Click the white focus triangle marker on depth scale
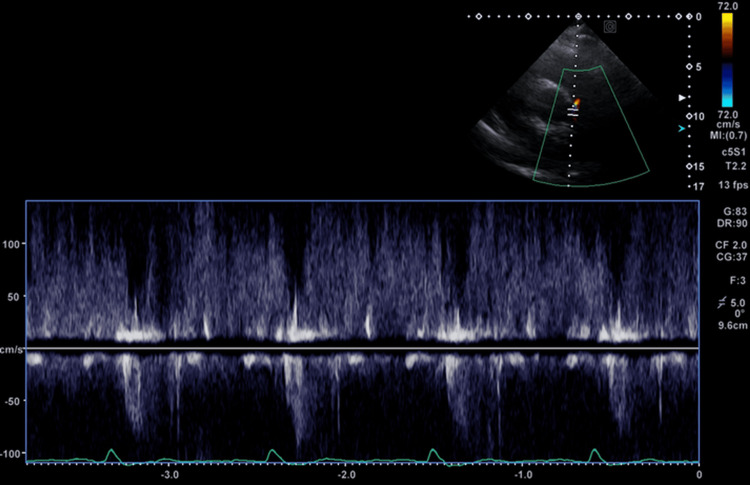750x485 pixels. point(682,98)
